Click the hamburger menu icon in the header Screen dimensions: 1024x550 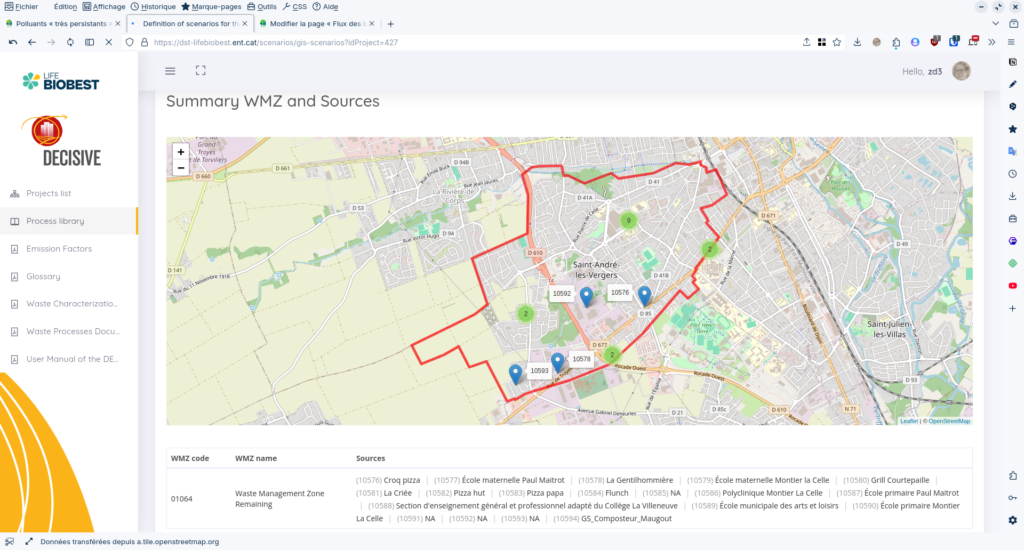(170, 71)
